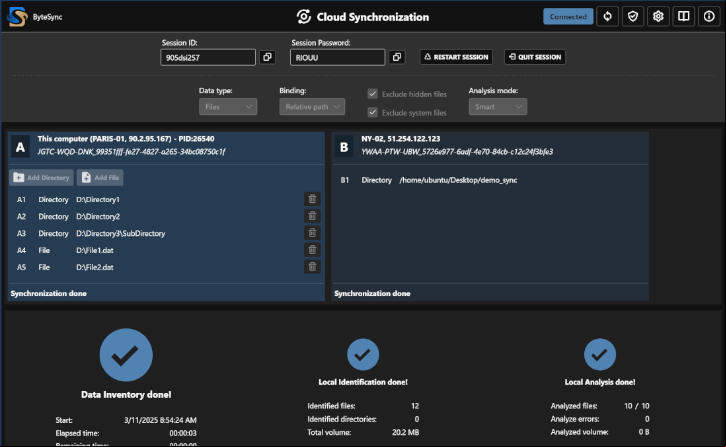Select the D:\Directory1 path text
Image resolution: width=726 pixels, height=447 pixels.
[x=98, y=200]
